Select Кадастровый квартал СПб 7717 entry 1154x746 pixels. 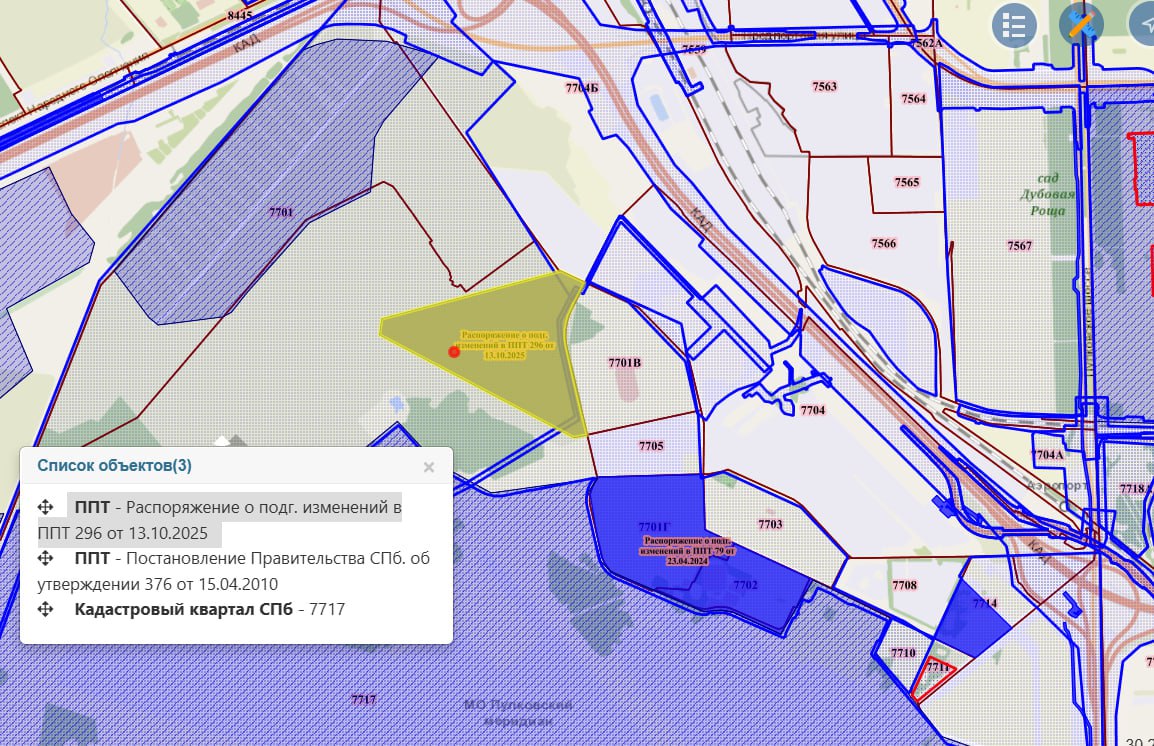(x=210, y=609)
